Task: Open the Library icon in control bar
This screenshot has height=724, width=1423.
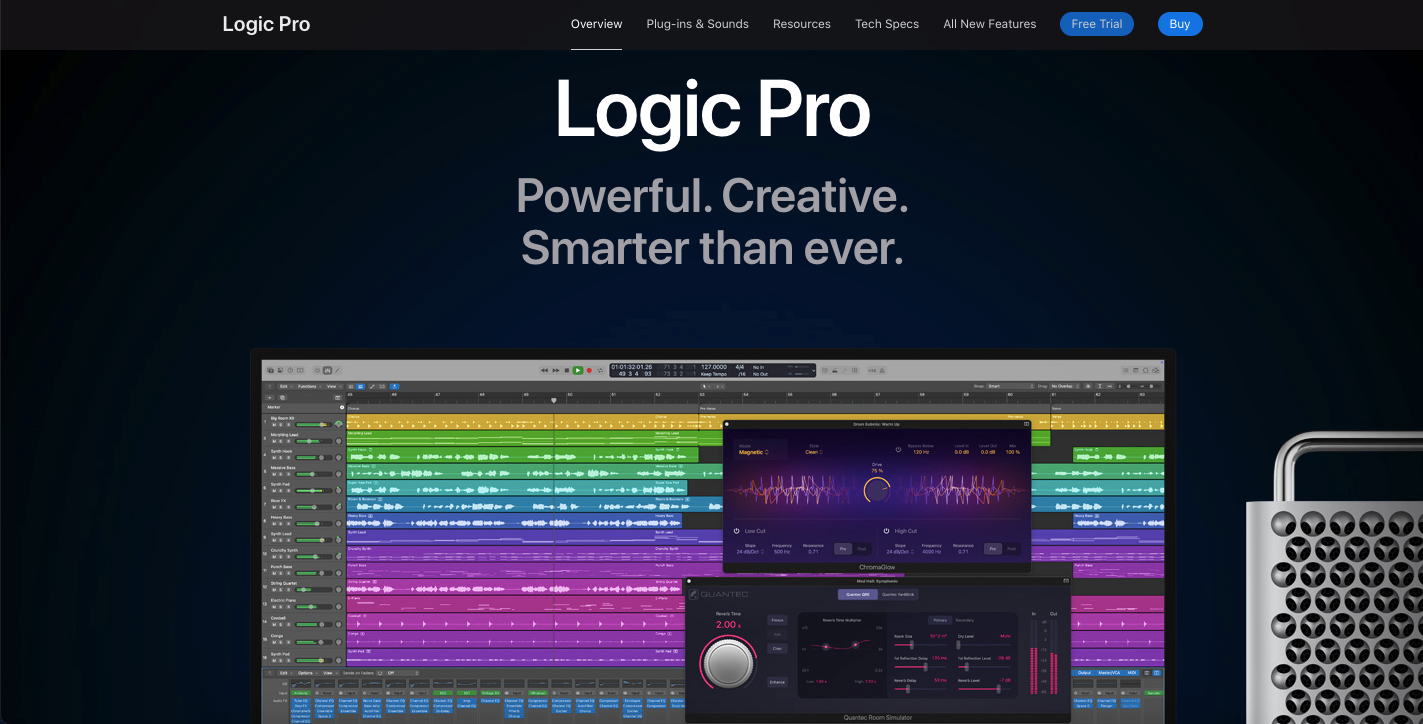Action: click(x=270, y=370)
